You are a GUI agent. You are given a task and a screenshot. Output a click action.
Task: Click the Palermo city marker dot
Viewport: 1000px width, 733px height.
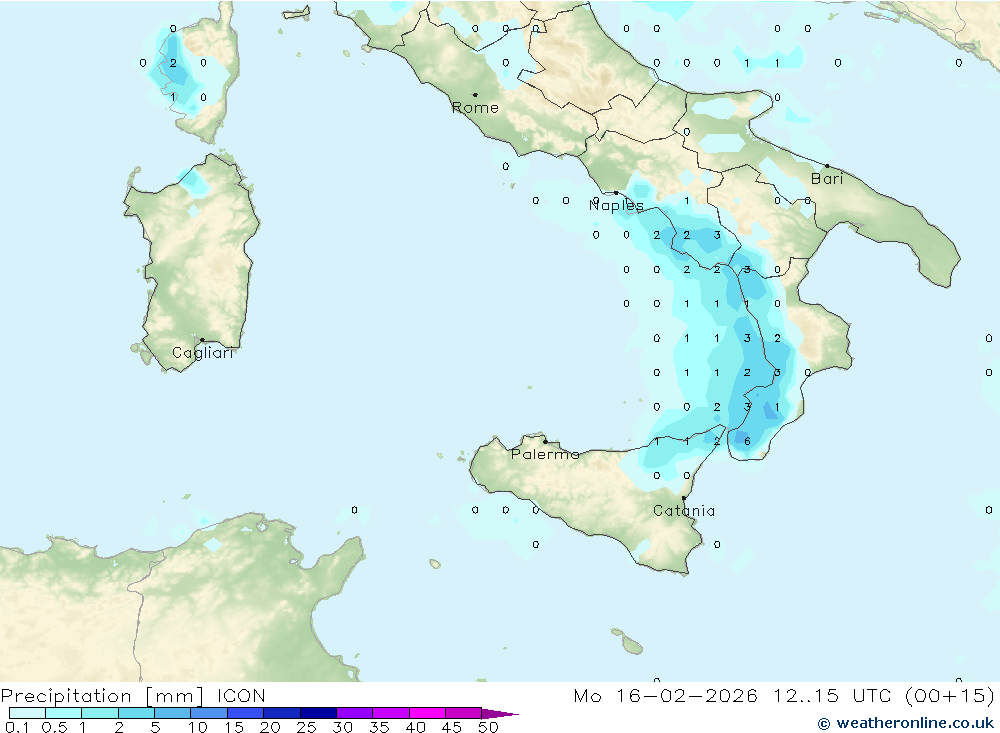tap(545, 441)
